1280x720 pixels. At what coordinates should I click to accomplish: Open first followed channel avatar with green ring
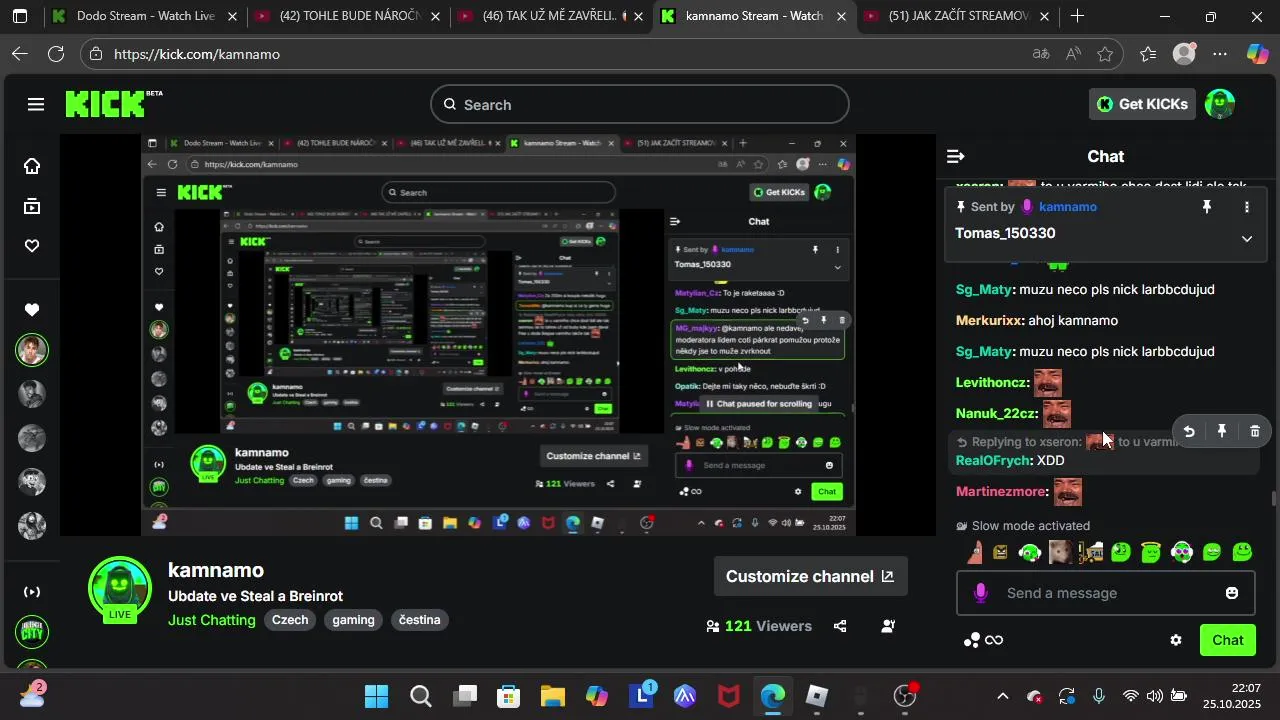[32, 350]
